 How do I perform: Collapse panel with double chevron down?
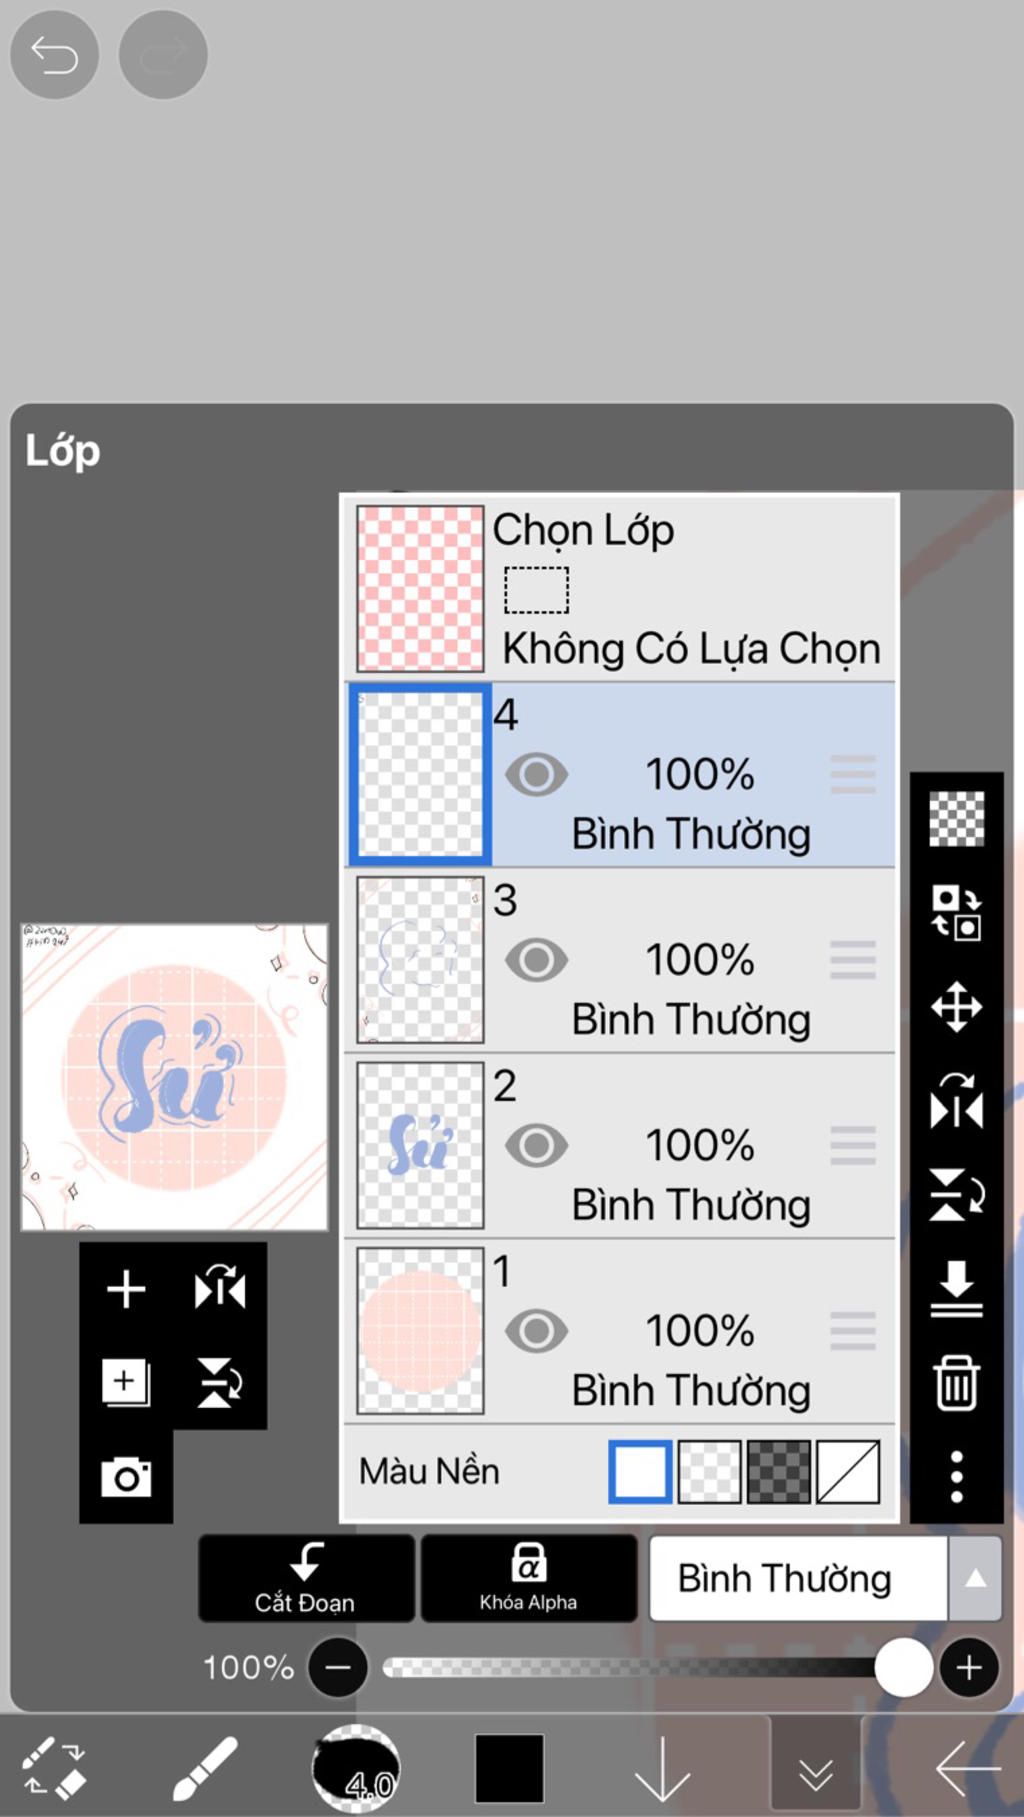tap(816, 1769)
